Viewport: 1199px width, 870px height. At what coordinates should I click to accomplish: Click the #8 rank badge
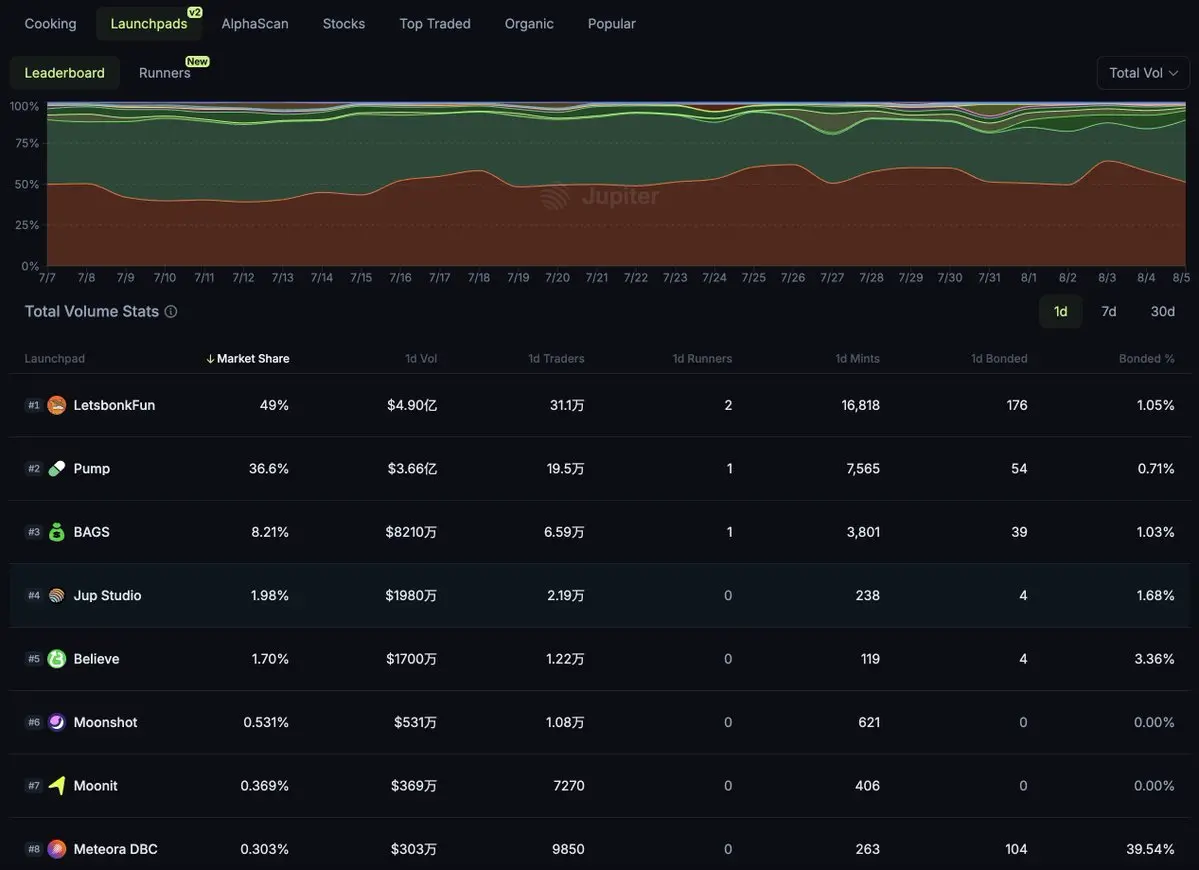click(34, 849)
